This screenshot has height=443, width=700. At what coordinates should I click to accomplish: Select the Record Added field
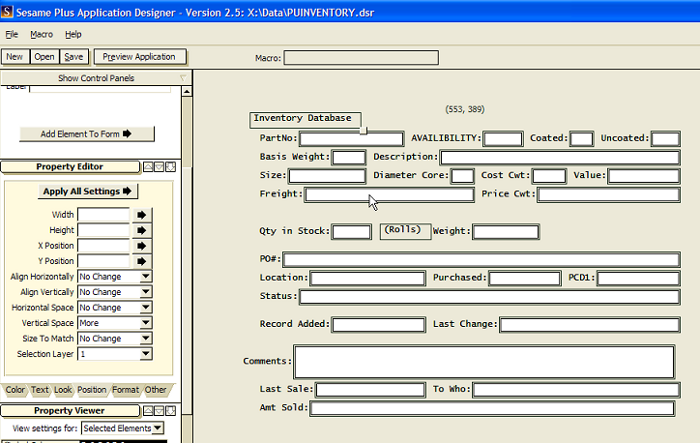[379, 325]
